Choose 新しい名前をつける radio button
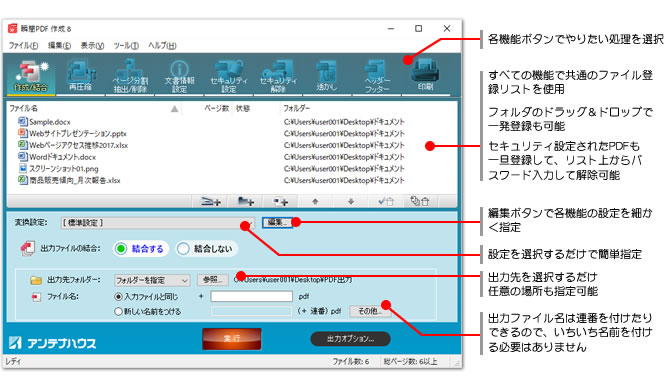Image resolution: width=670 pixels, height=379 pixels. 118,311
